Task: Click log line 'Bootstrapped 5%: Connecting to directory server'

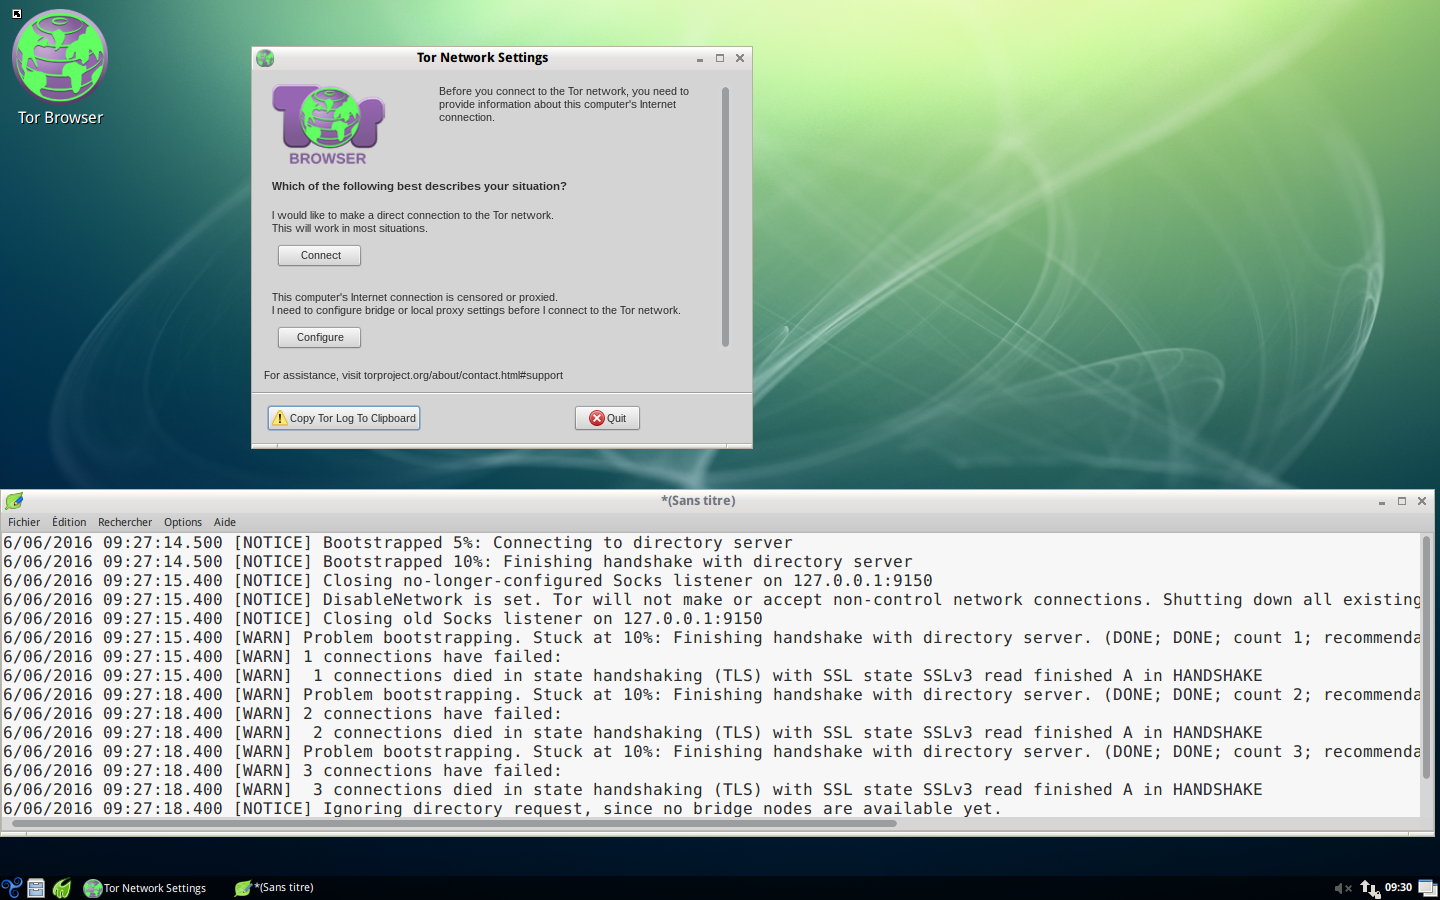Action: 398,543
